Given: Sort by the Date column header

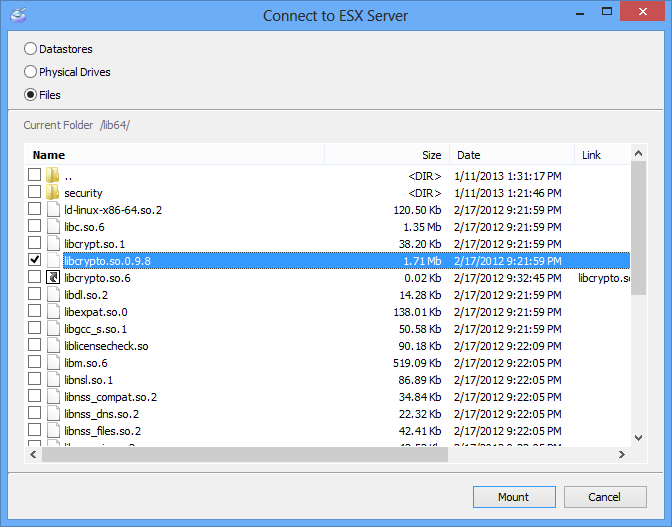Looking at the screenshot, I should click(512, 155).
